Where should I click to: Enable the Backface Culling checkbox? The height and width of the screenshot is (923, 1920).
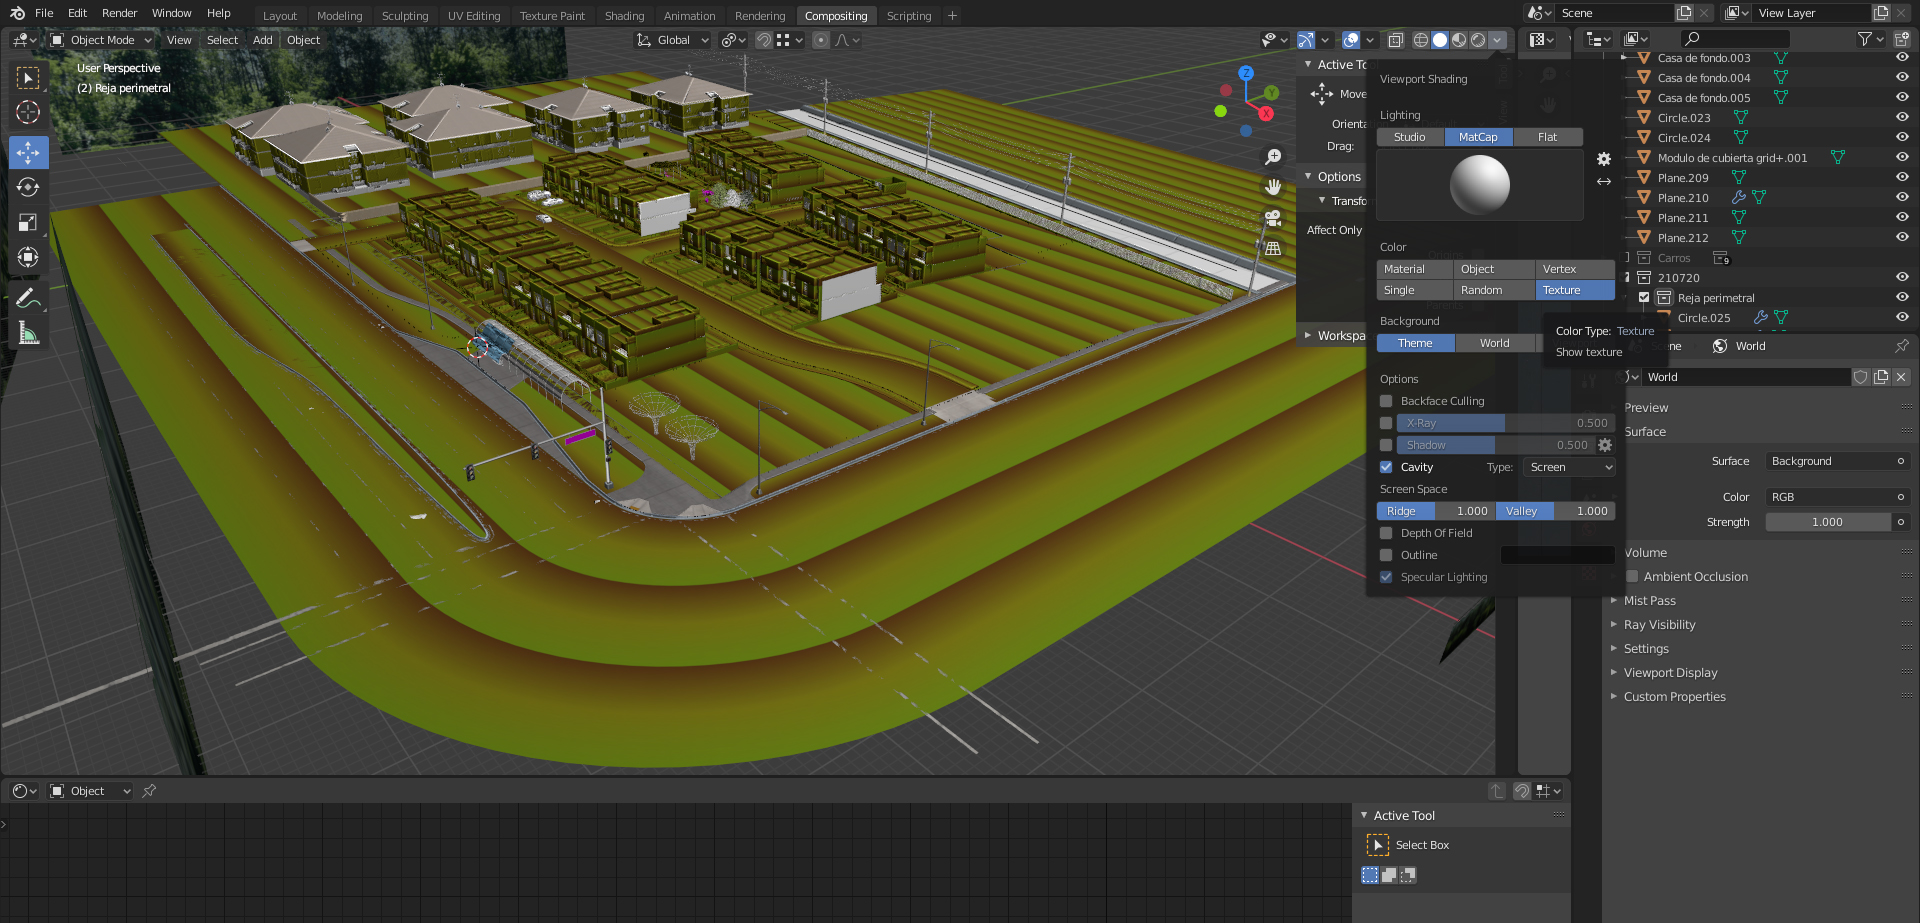point(1386,401)
